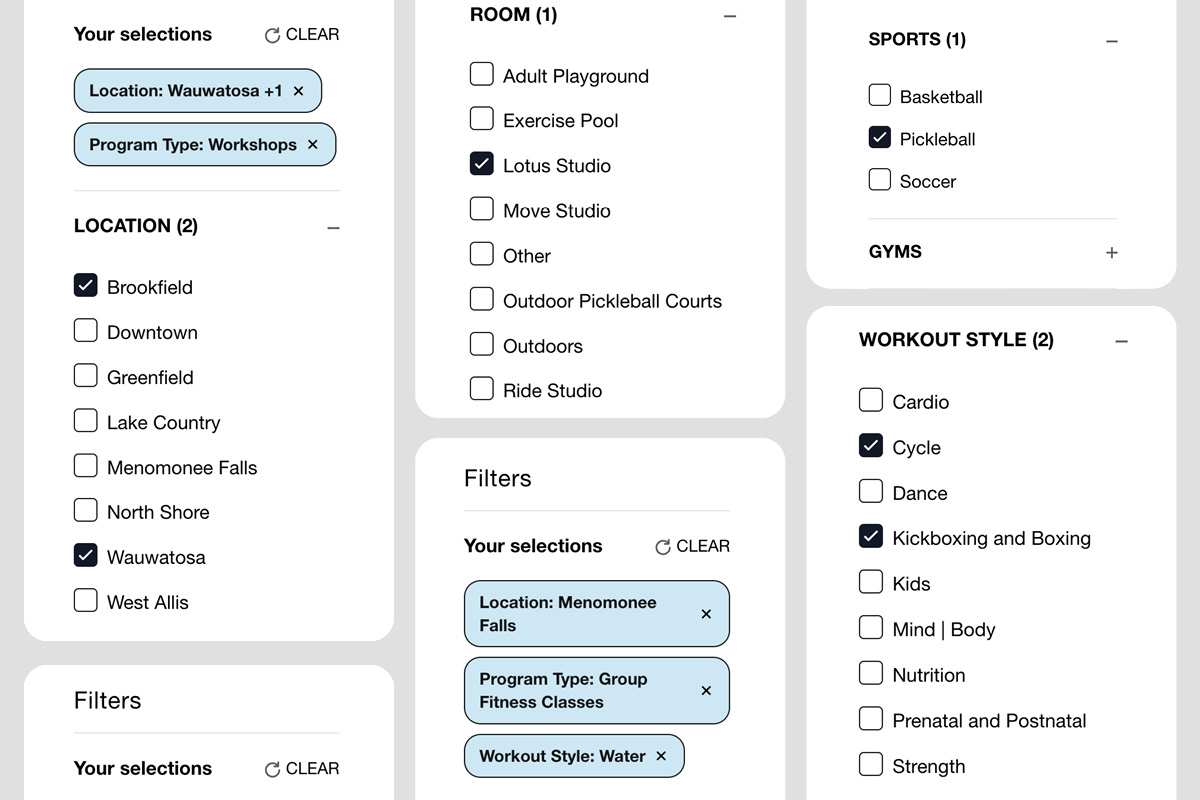Image resolution: width=1200 pixels, height=800 pixels.
Task: Remove the Location: Menomonee Falls chip
Action: [x=706, y=614]
